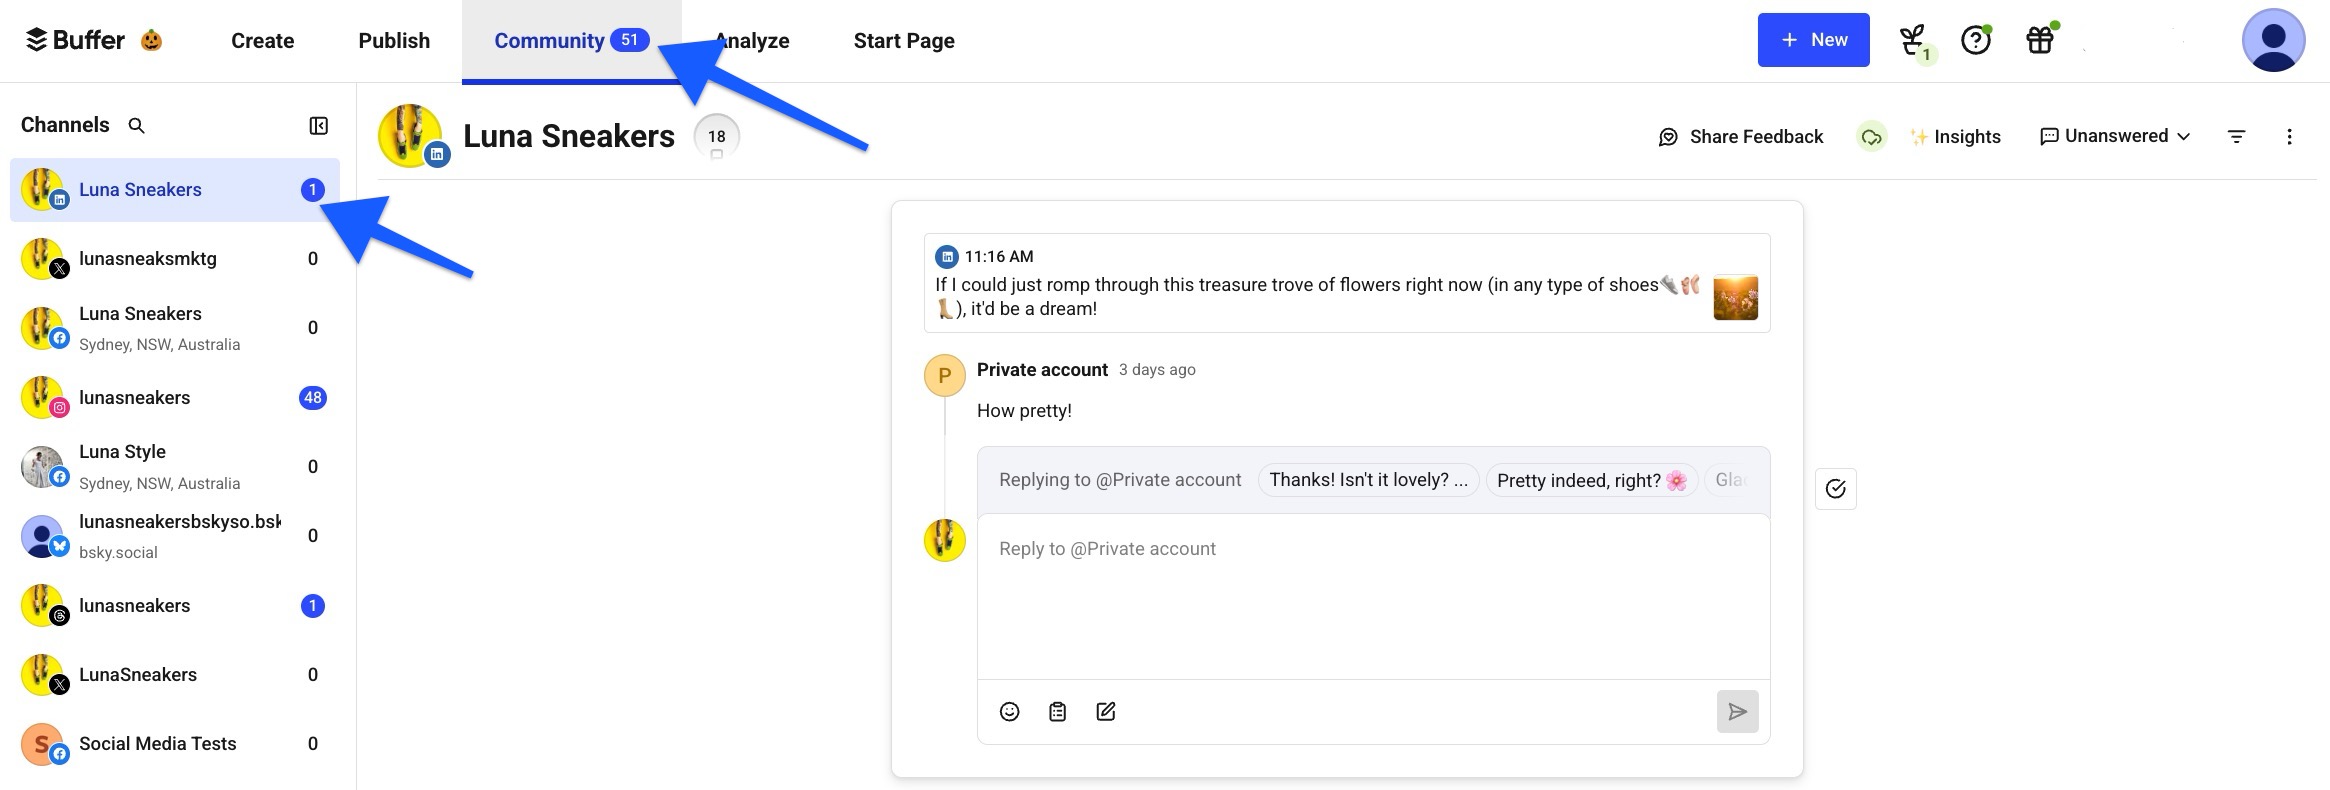Click the green sync status icon
The width and height of the screenshot is (2330, 790).
[1871, 137]
